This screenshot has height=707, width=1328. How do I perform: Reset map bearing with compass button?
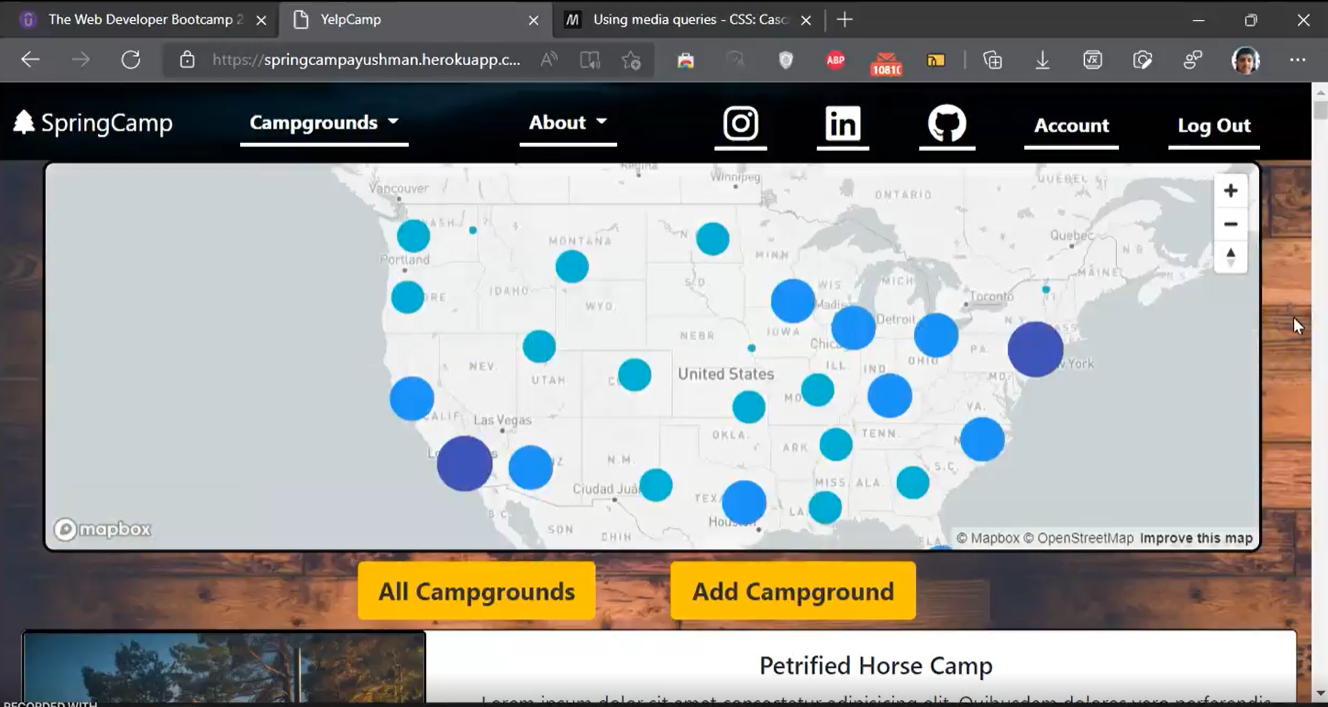tap(1230, 257)
